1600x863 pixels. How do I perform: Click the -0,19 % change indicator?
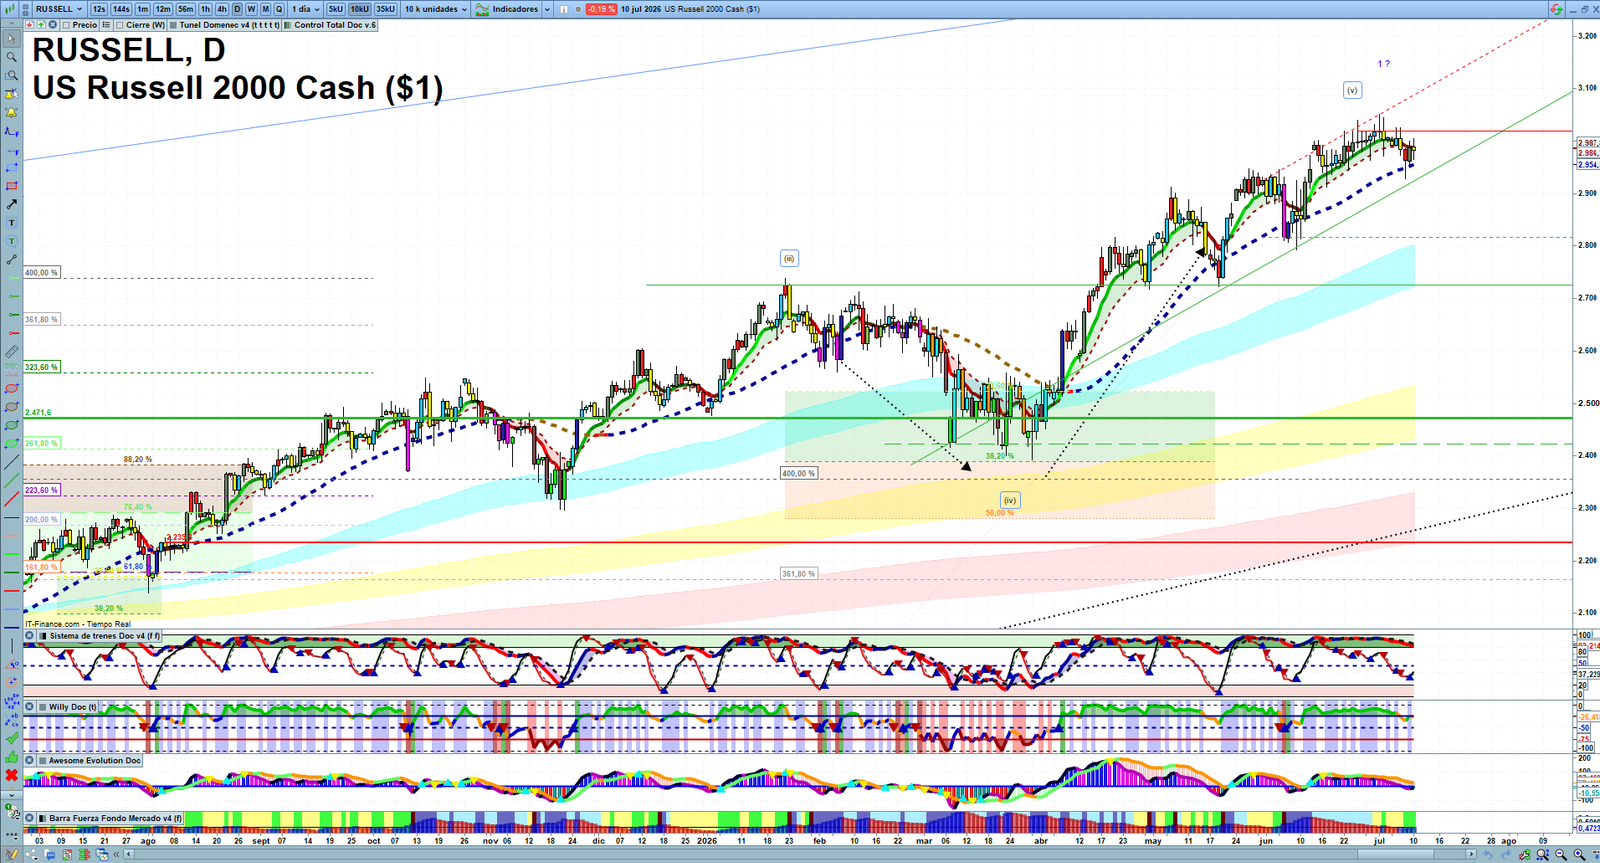tap(601, 9)
